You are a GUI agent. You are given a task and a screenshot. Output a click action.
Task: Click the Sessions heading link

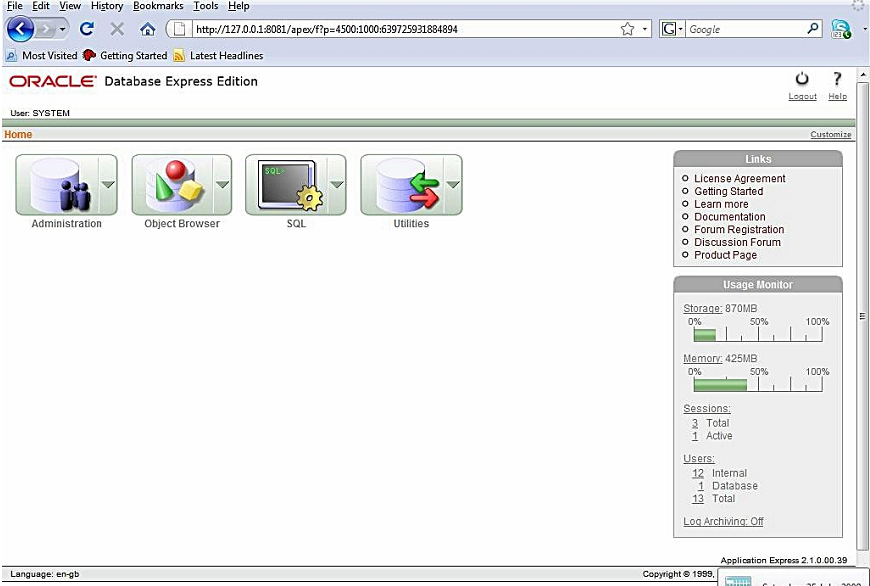click(707, 408)
